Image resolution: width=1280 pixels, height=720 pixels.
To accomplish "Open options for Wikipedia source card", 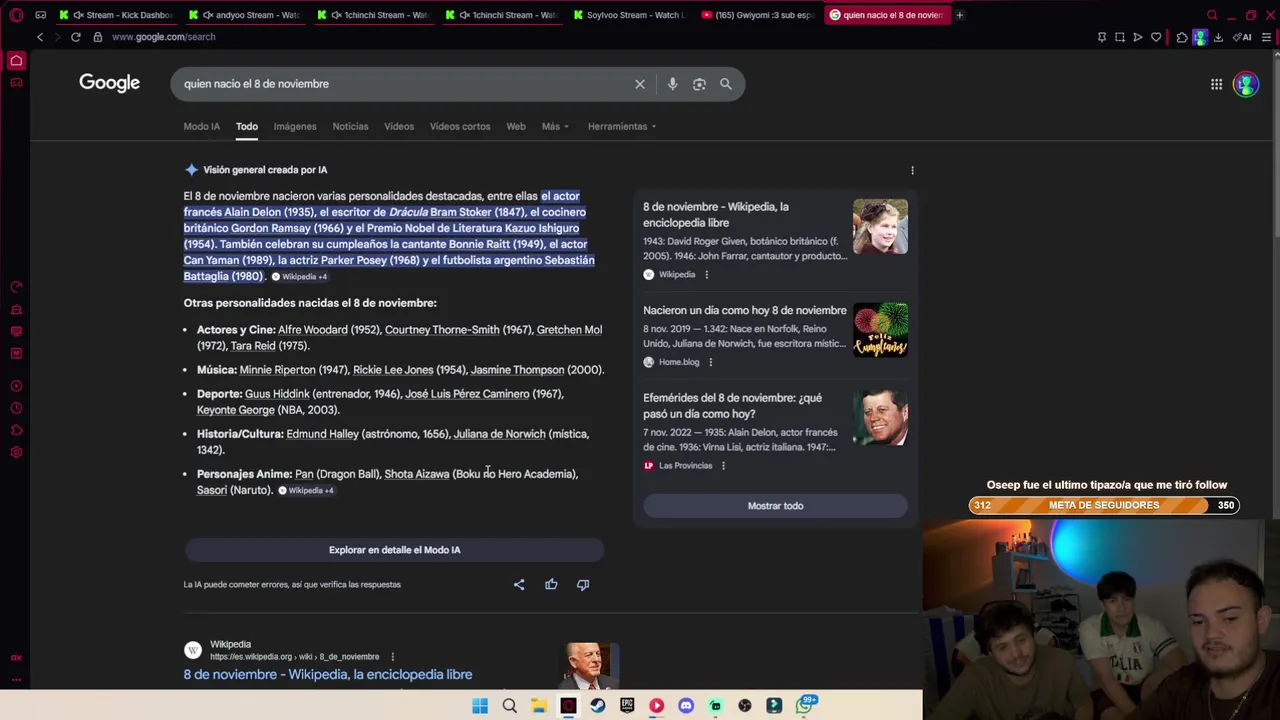I will click(706, 274).
